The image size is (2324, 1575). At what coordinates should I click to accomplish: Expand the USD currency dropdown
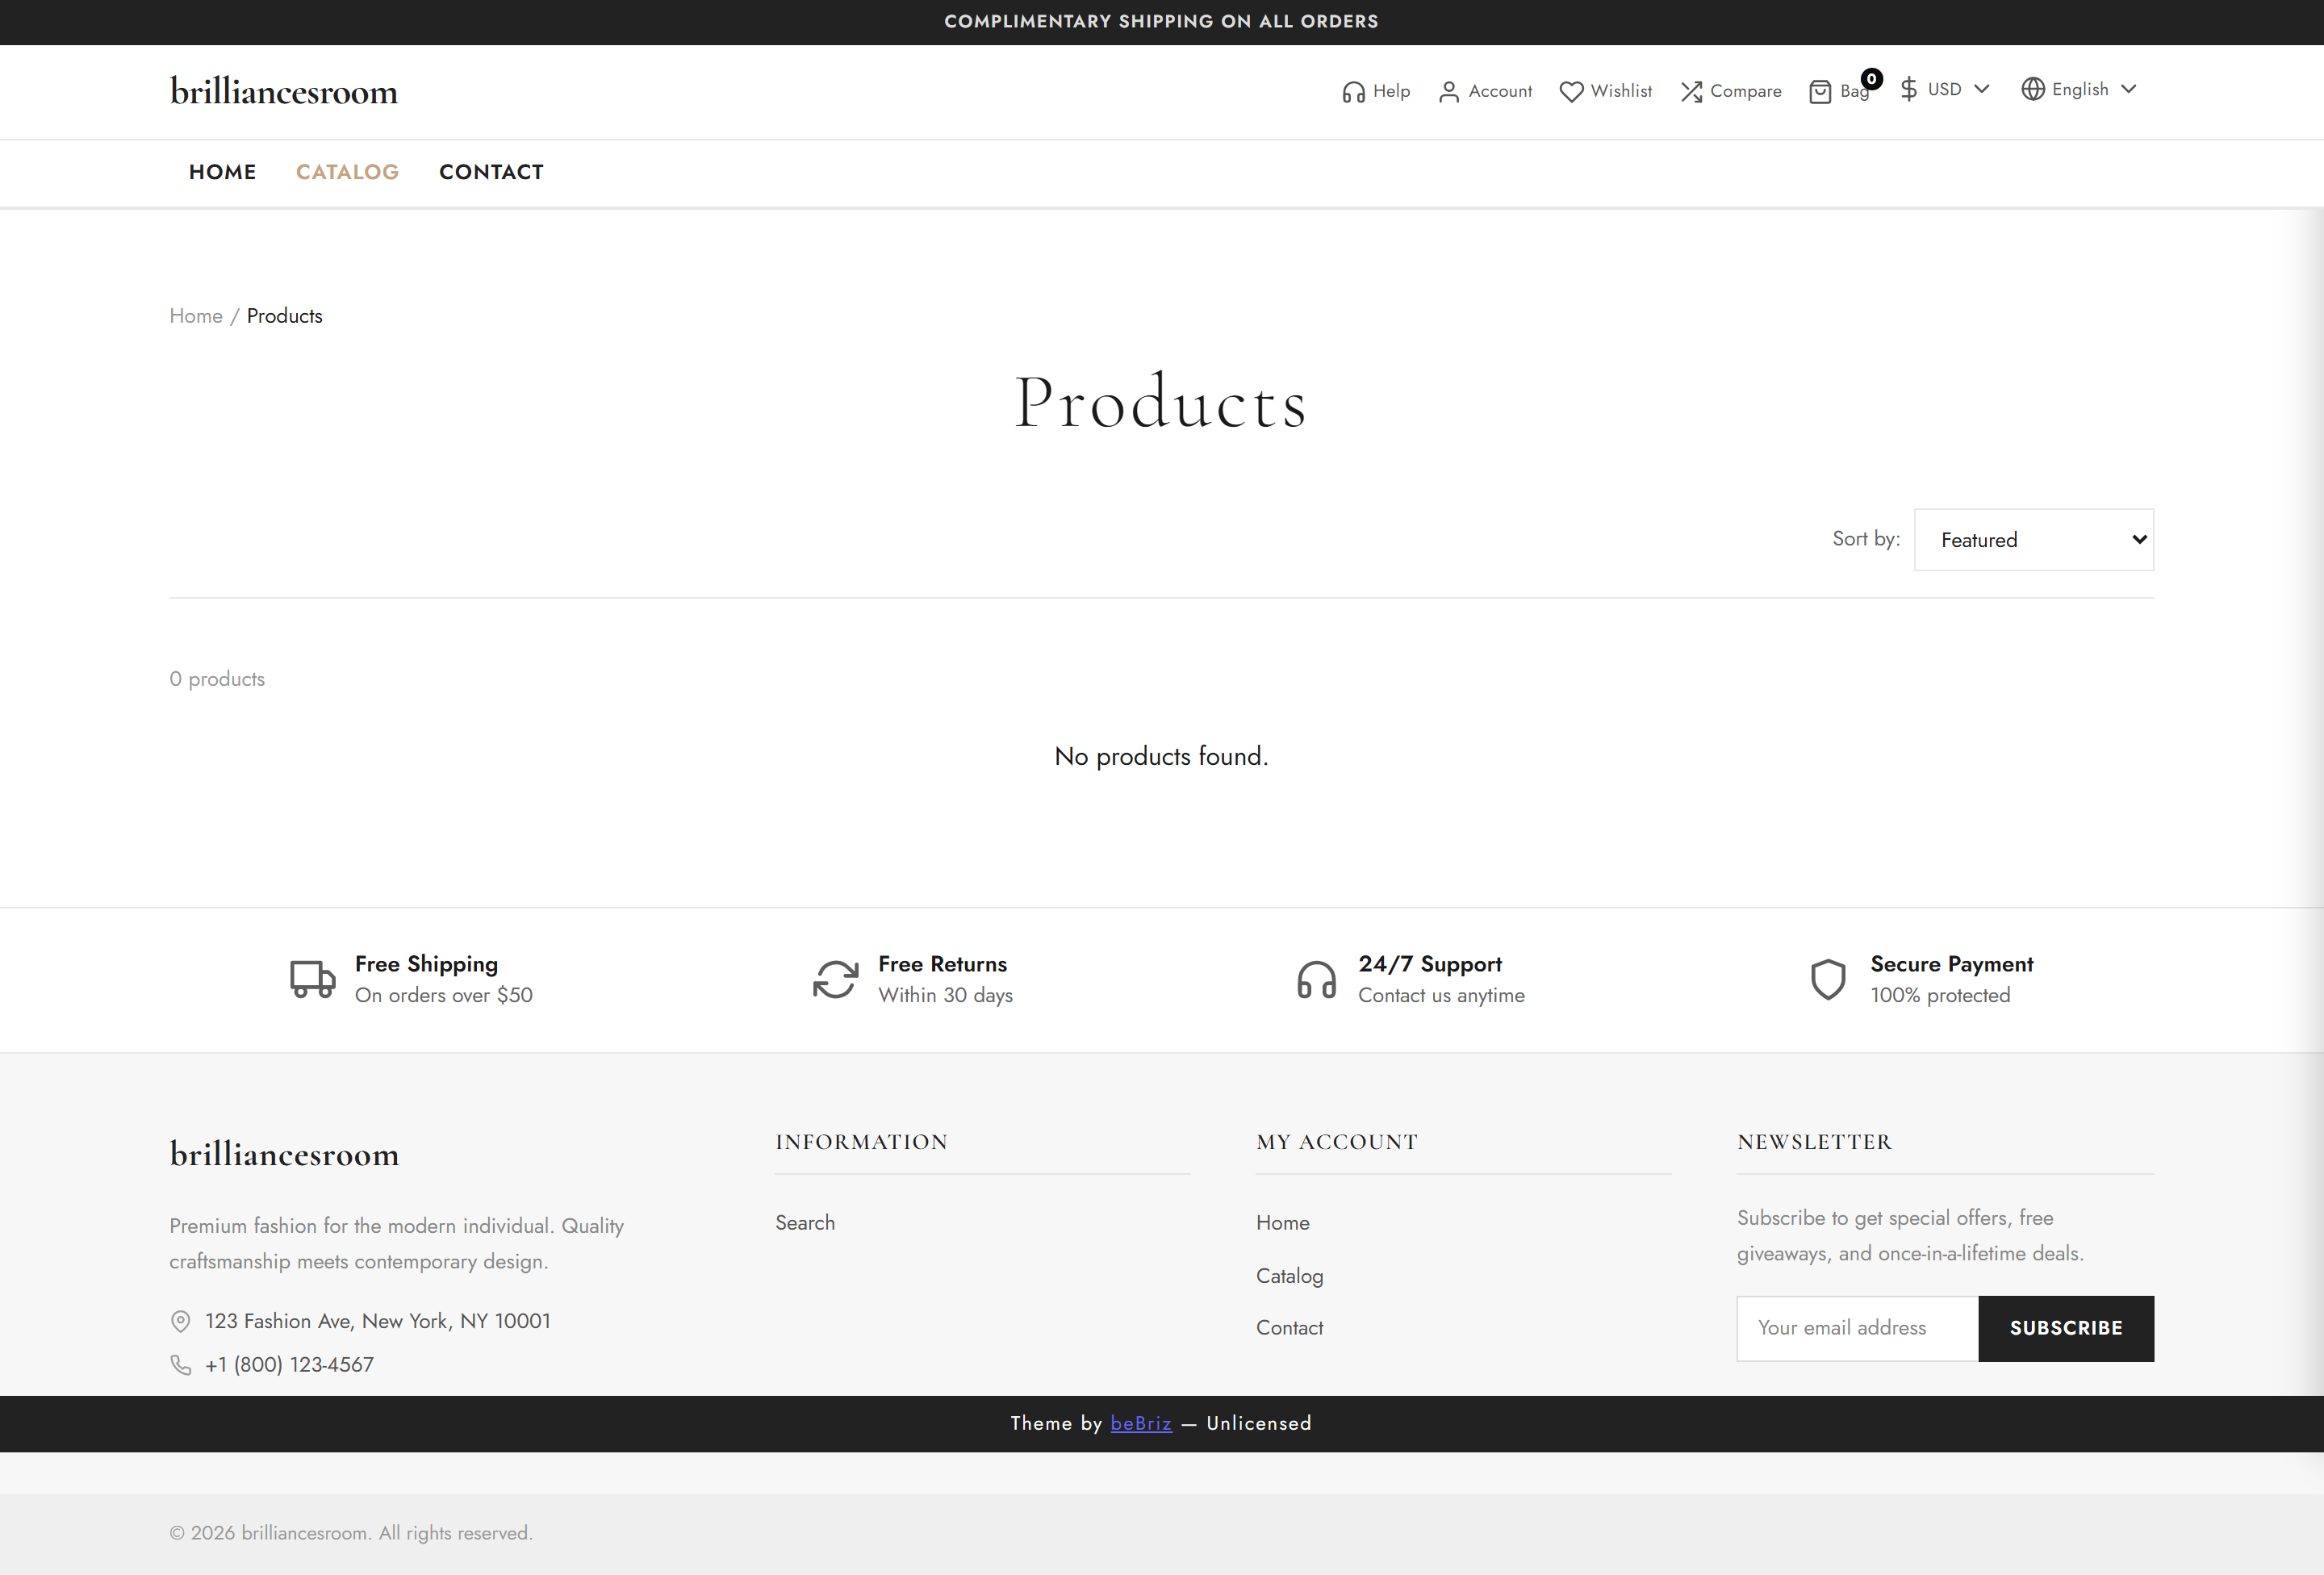tap(1945, 89)
